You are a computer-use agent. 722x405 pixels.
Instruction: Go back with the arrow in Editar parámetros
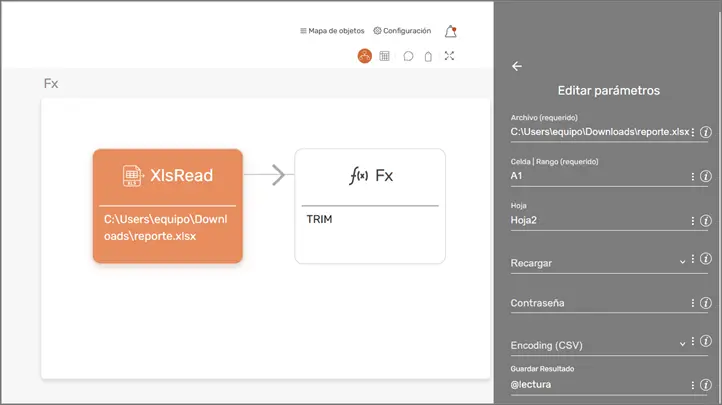[x=517, y=66]
